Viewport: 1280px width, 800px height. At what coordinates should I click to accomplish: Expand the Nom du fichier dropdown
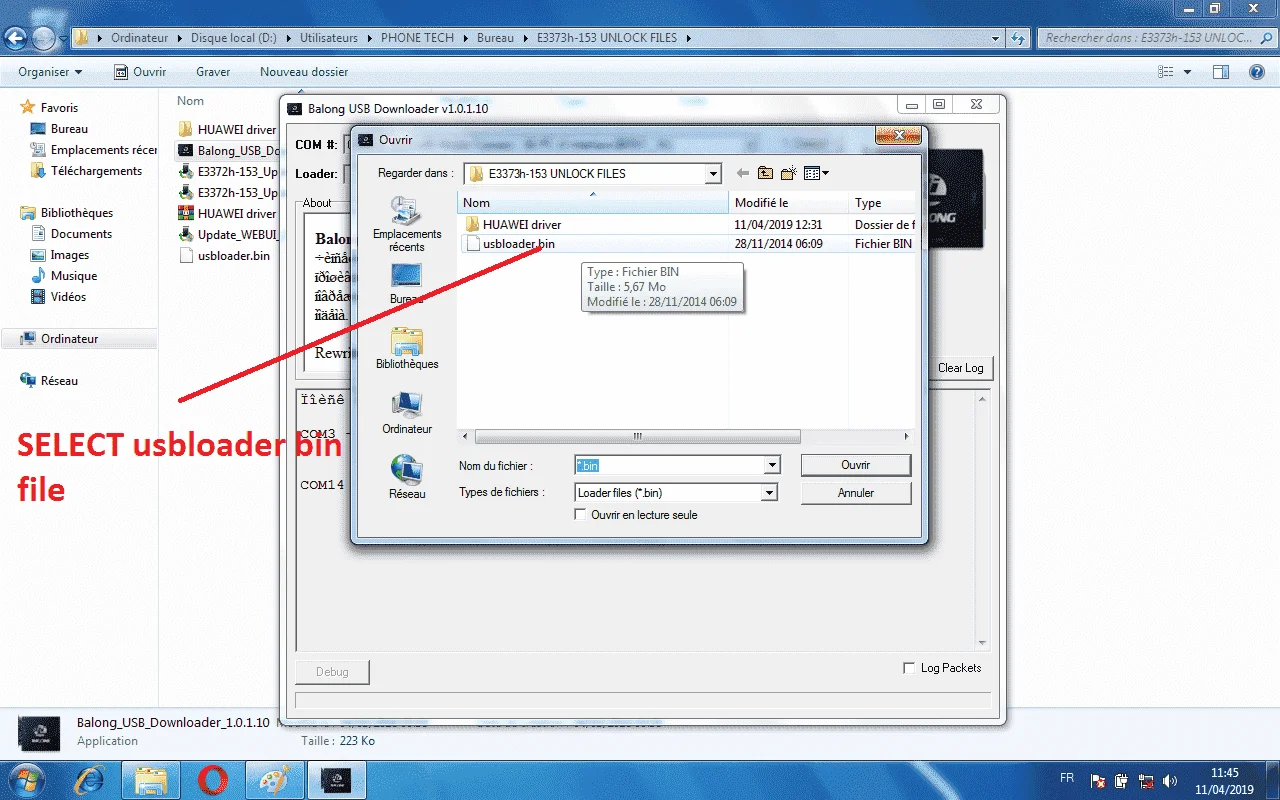771,465
